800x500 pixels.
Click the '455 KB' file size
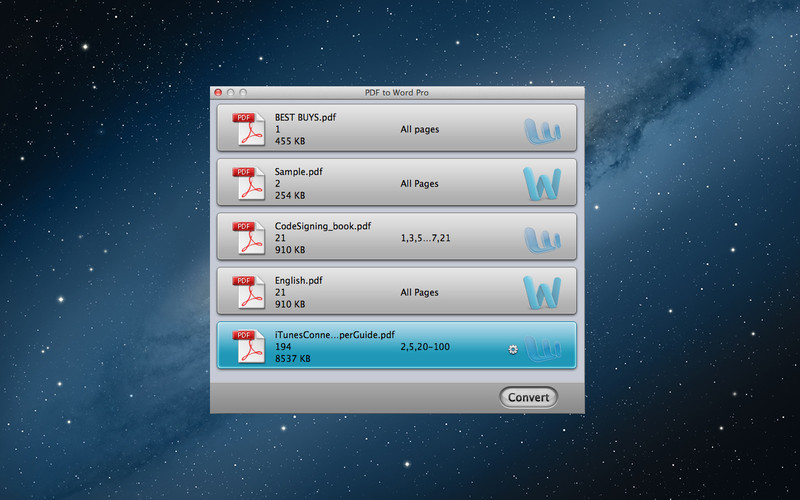pyautogui.click(x=290, y=141)
